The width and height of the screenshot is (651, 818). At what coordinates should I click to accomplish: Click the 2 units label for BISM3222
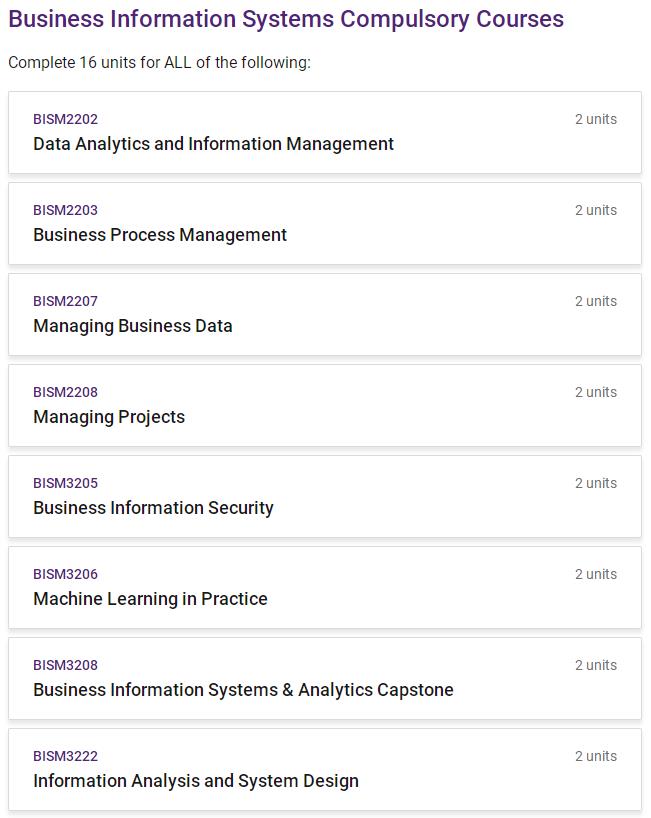[595, 756]
